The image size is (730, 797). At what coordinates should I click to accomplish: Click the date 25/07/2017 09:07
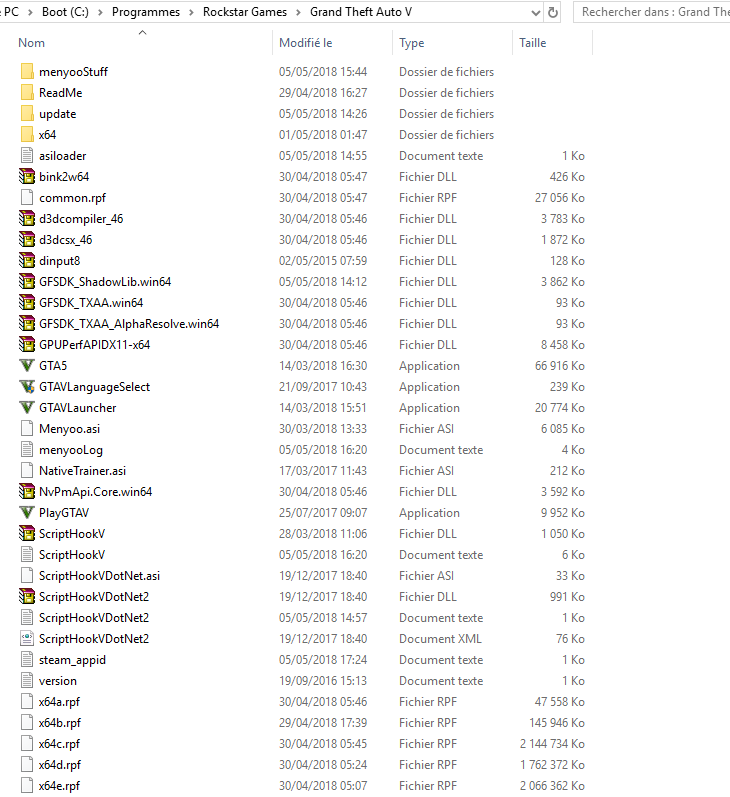pos(323,513)
